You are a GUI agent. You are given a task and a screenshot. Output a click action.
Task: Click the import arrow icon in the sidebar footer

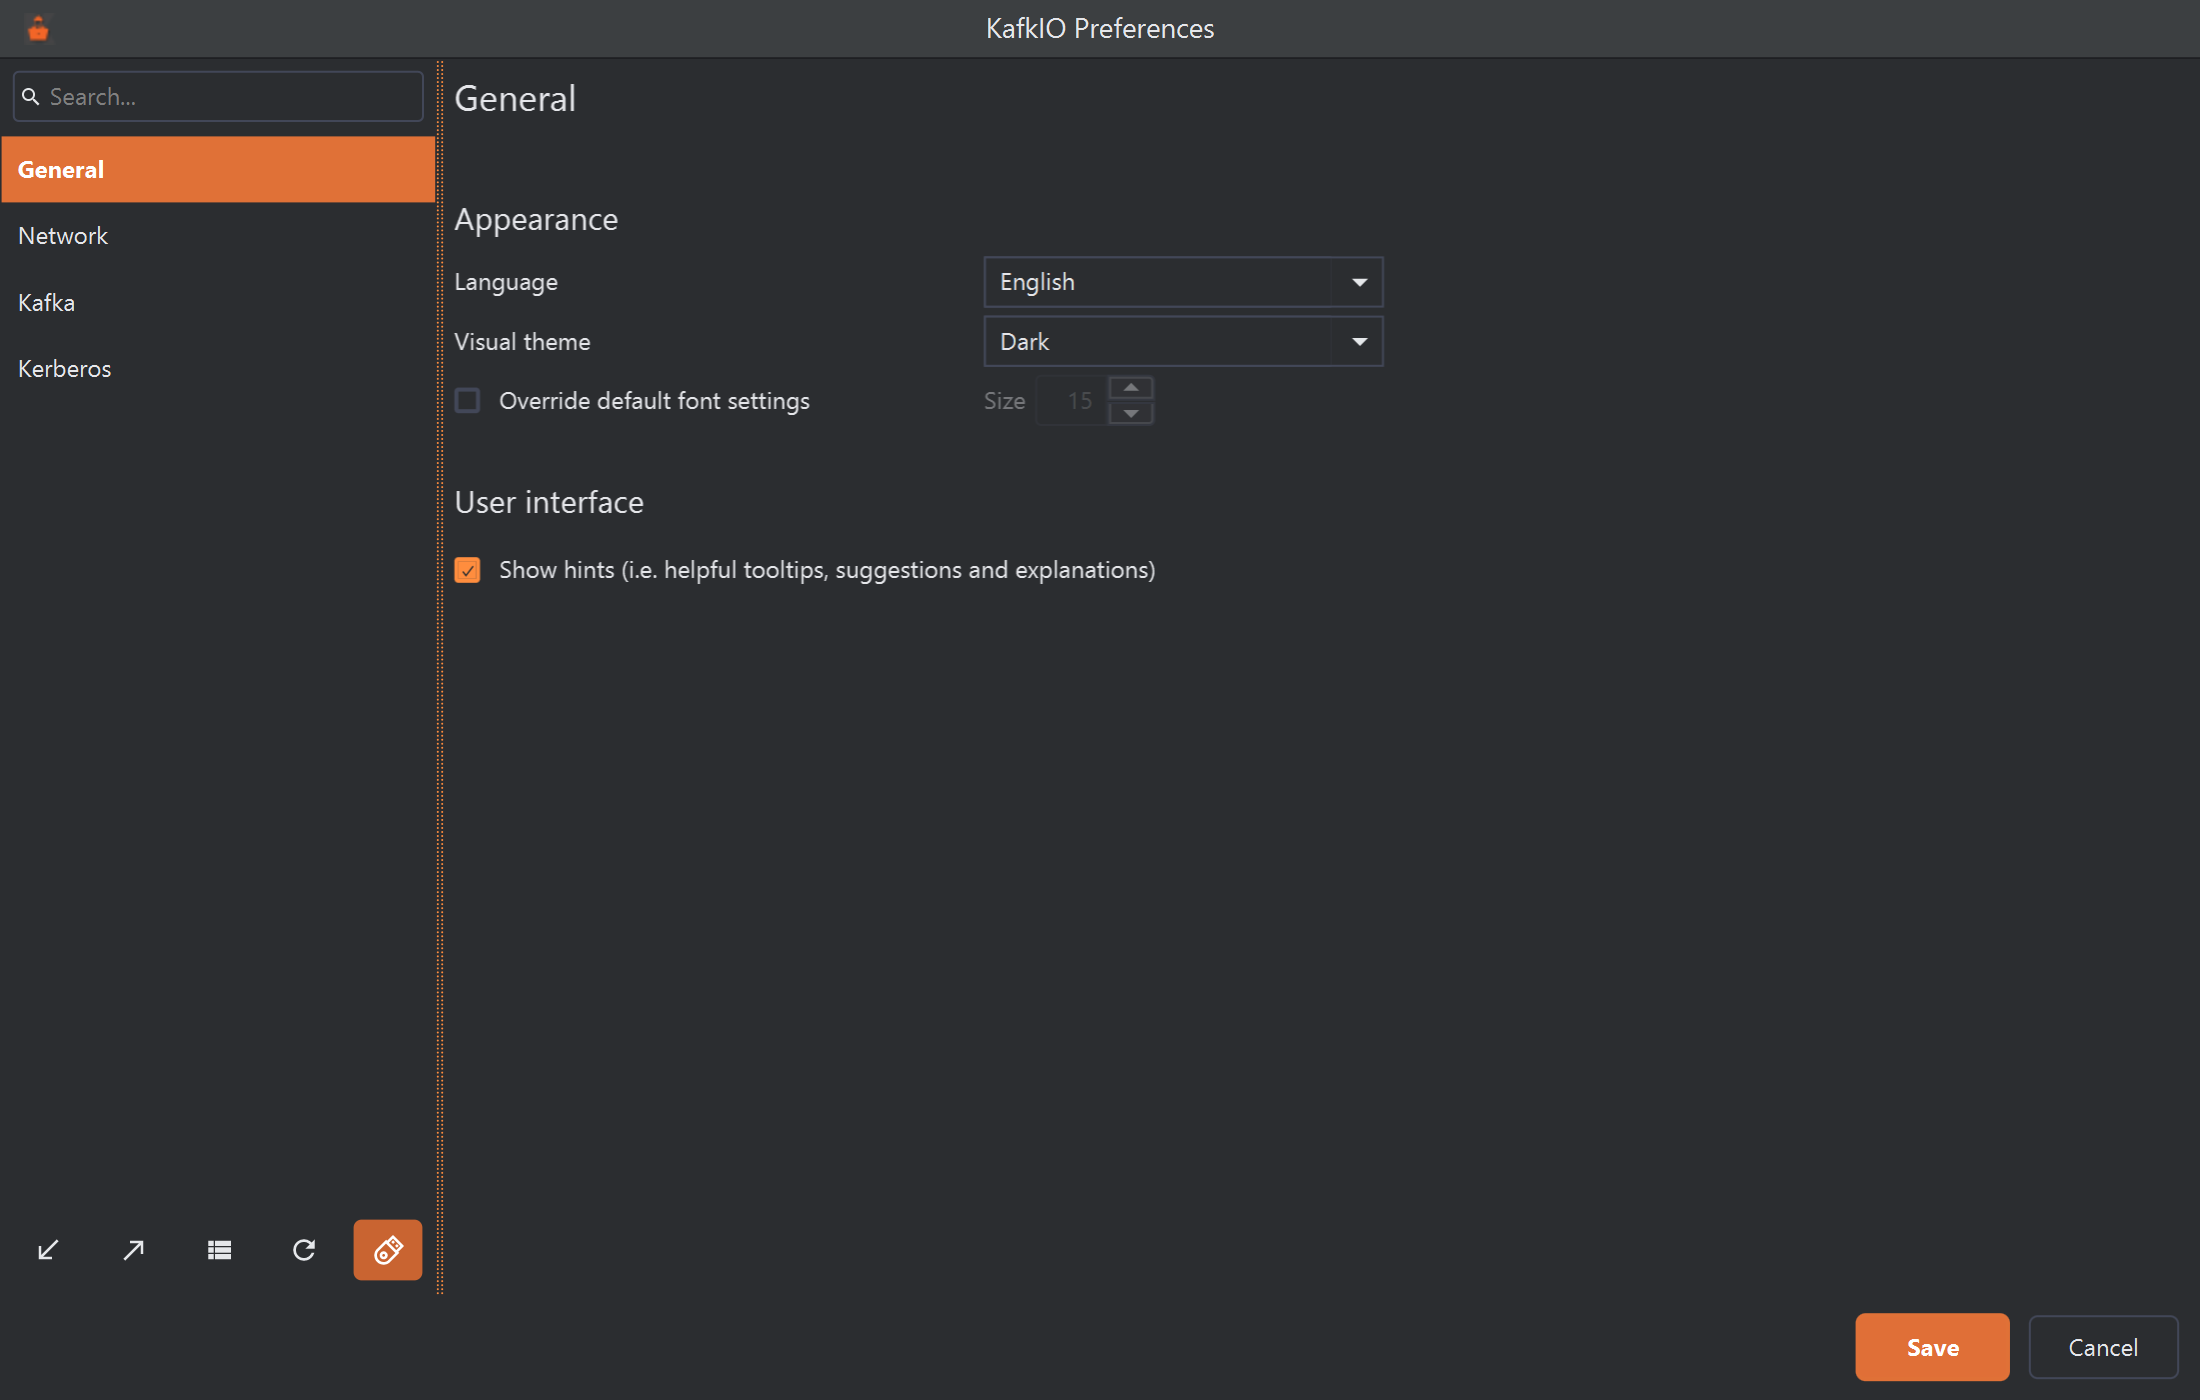pos(48,1250)
